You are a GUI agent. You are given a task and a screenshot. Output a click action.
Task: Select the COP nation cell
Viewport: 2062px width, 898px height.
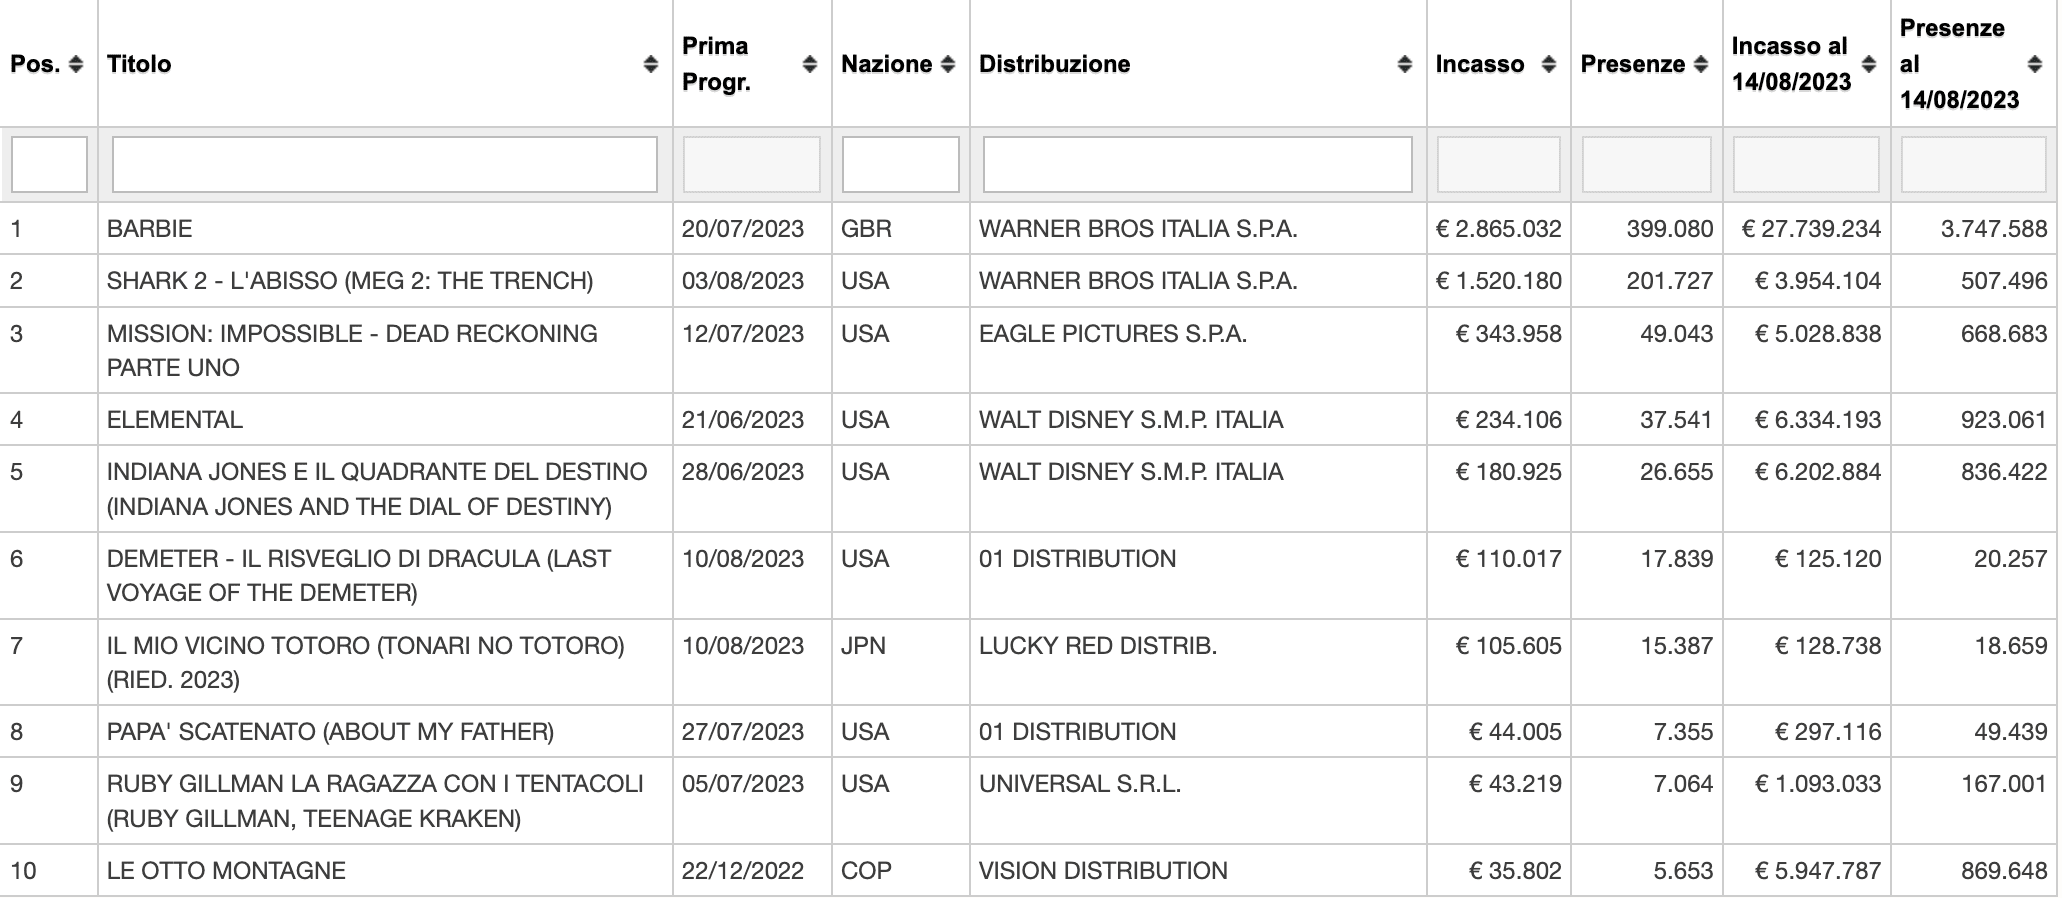tap(866, 871)
